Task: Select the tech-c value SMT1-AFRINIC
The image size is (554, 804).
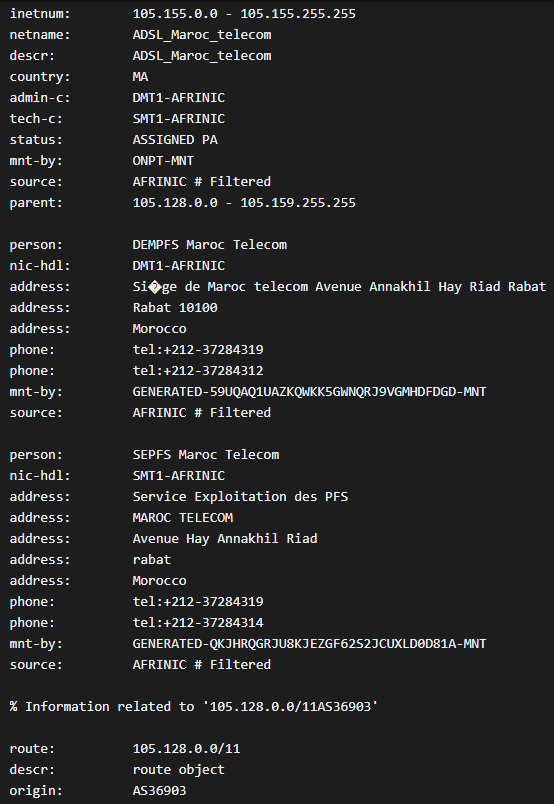Action: pyautogui.click(x=179, y=119)
